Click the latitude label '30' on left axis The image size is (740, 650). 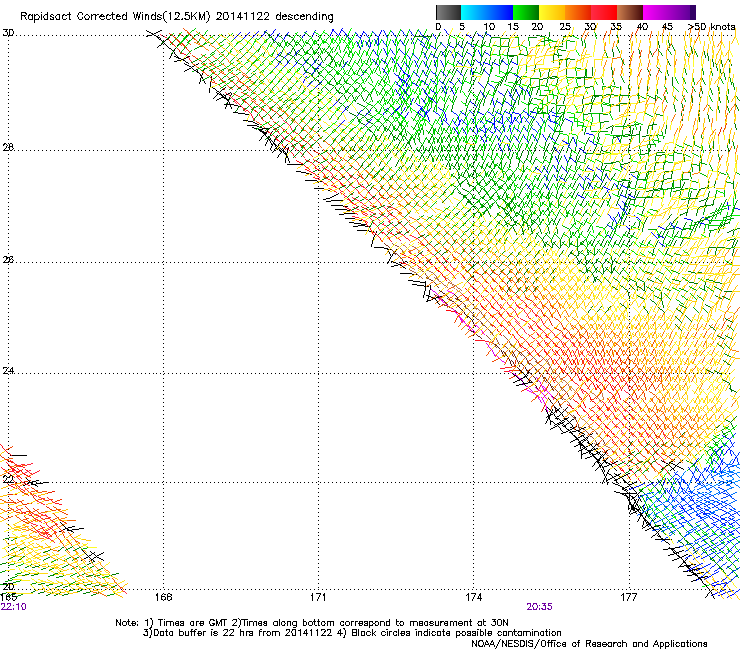click(x=8, y=33)
